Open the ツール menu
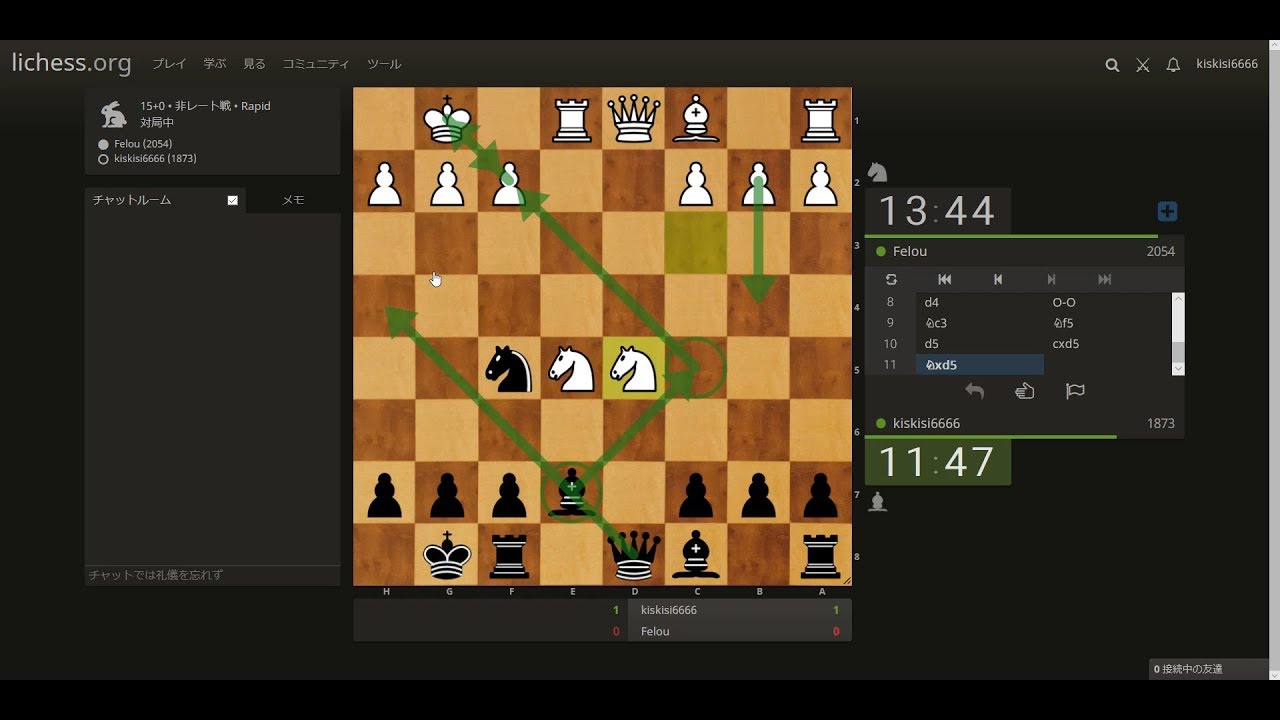Screen dimensions: 1280x720 (x=384, y=64)
